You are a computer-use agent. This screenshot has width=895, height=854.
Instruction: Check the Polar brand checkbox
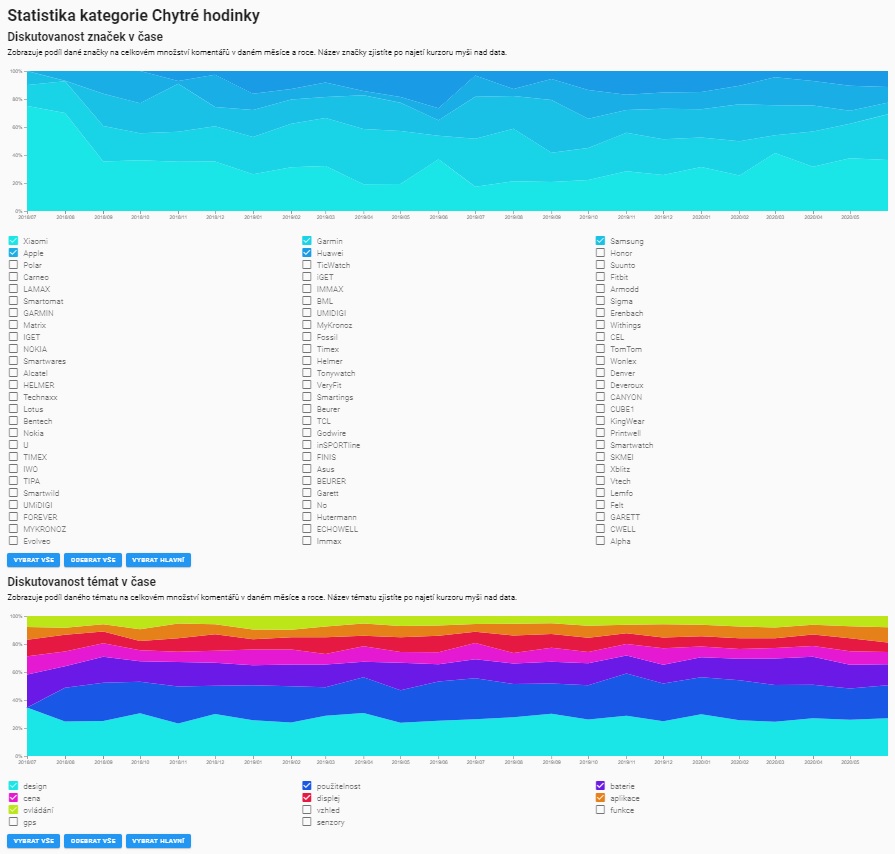[14, 265]
